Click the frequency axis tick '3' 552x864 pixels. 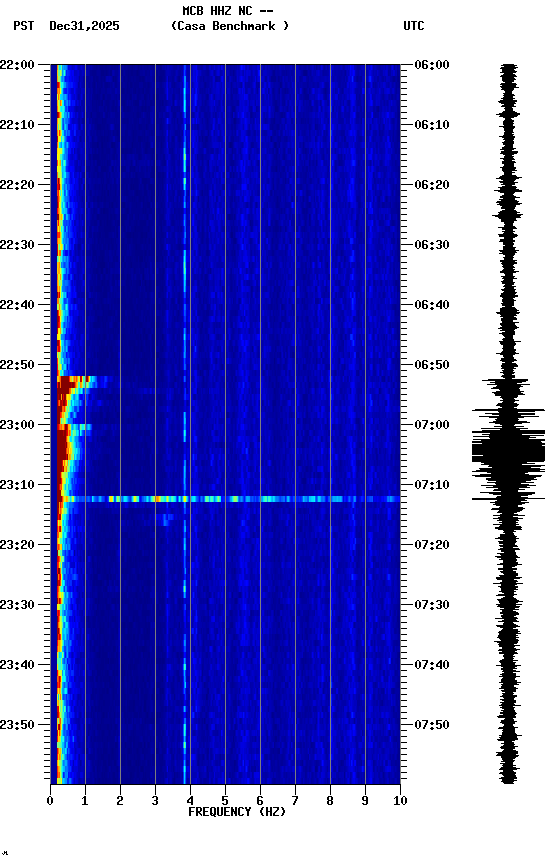pyautogui.click(x=155, y=801)
